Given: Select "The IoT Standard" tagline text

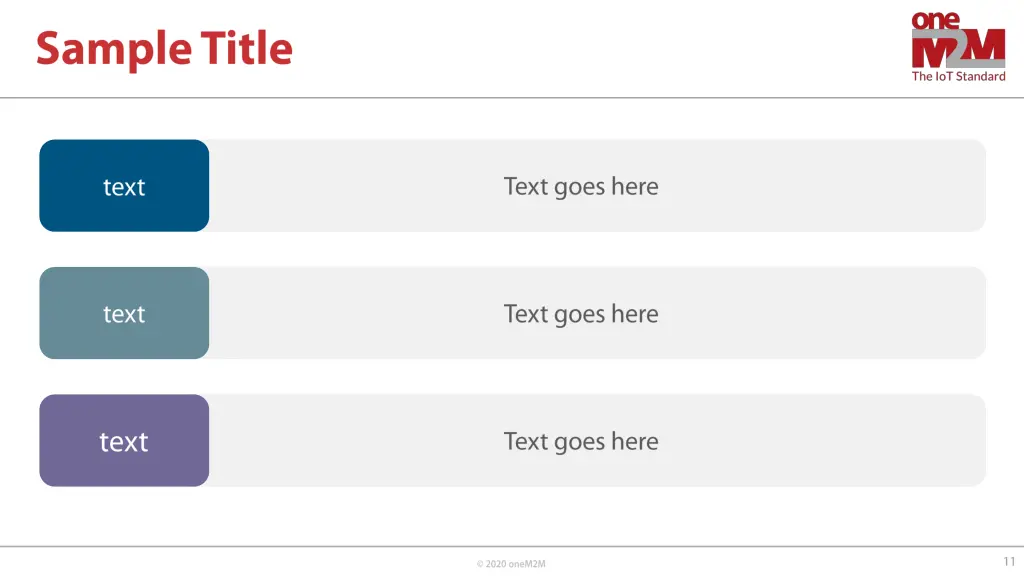Looking at the screenshot, I should (958, 76).
